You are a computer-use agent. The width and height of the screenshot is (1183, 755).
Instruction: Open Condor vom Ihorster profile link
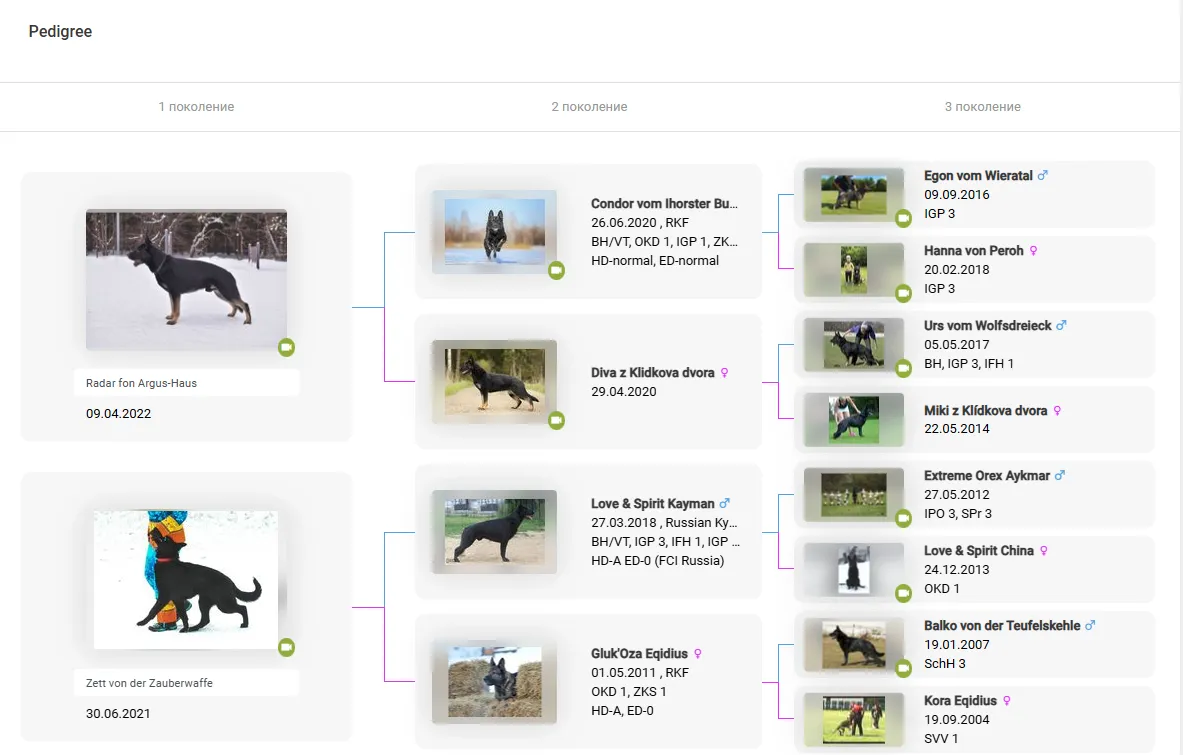664,204
